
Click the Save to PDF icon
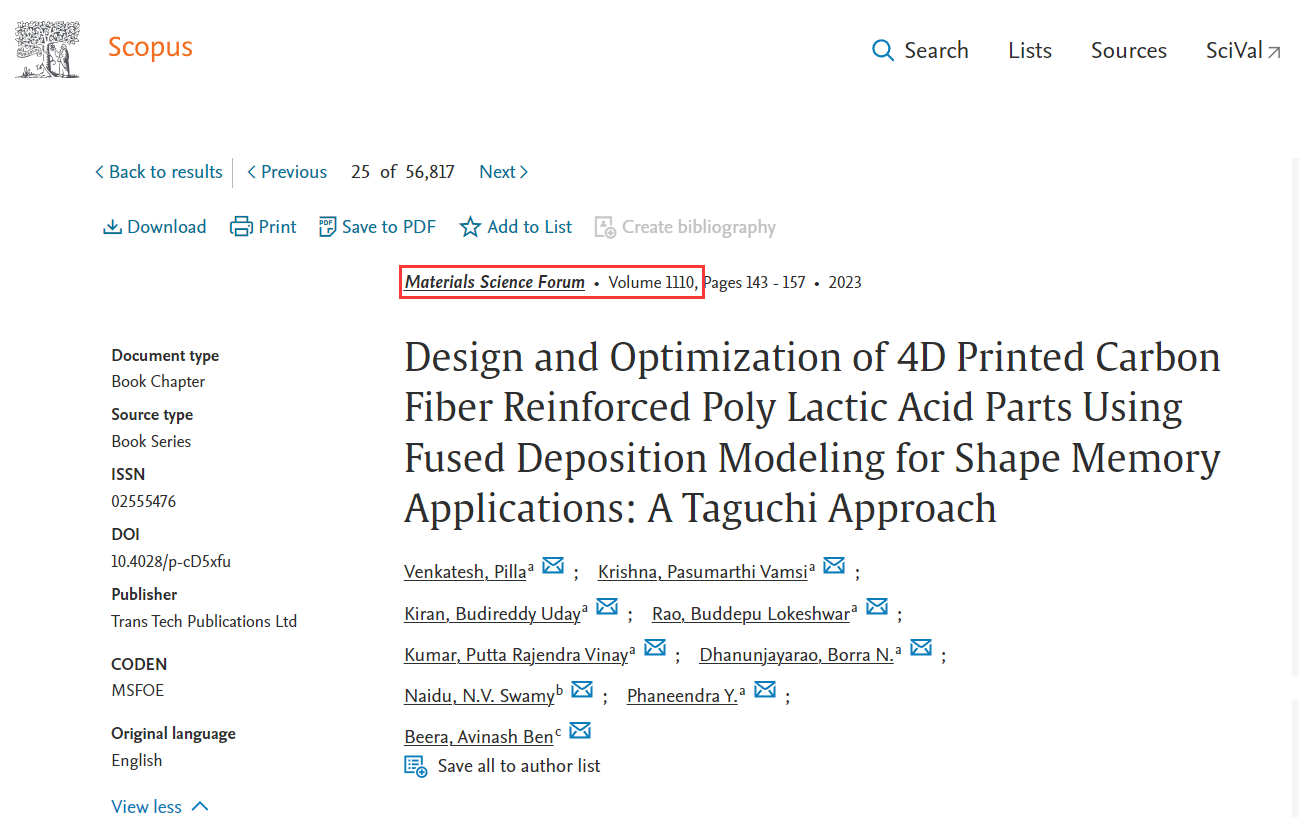coord(327,227)
